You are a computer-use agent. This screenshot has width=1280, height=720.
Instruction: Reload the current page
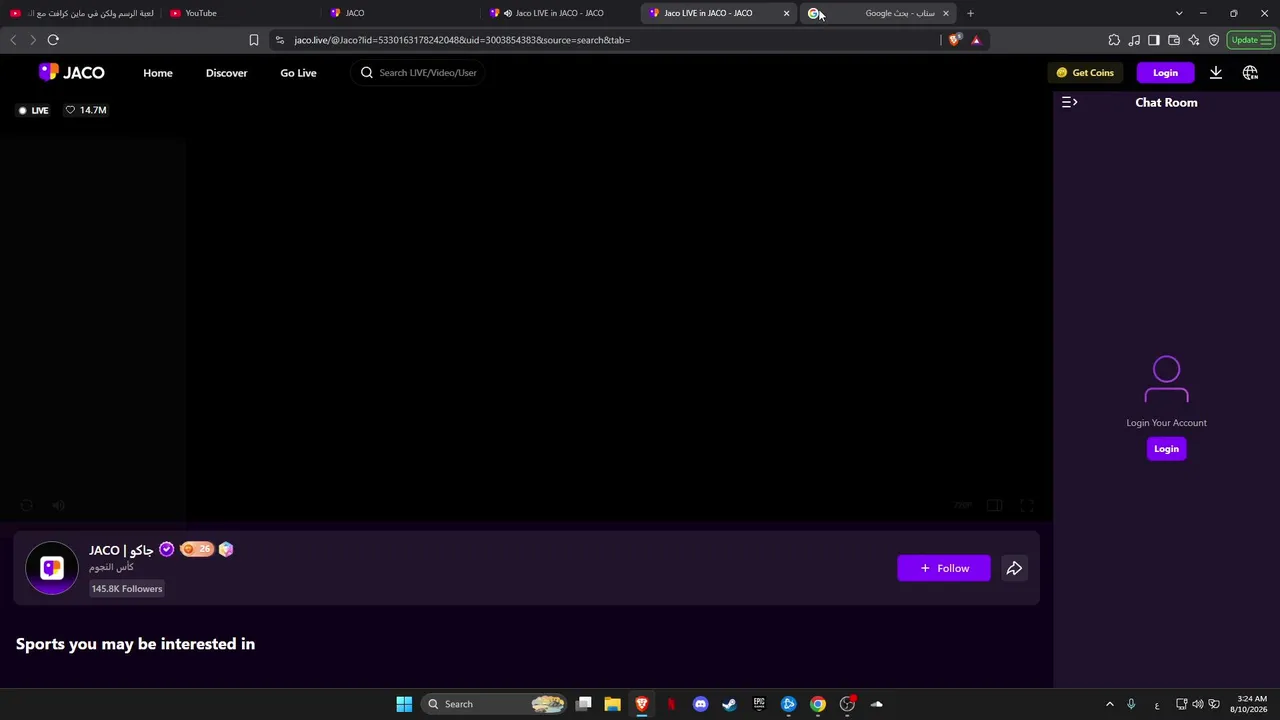coord(53,40)
